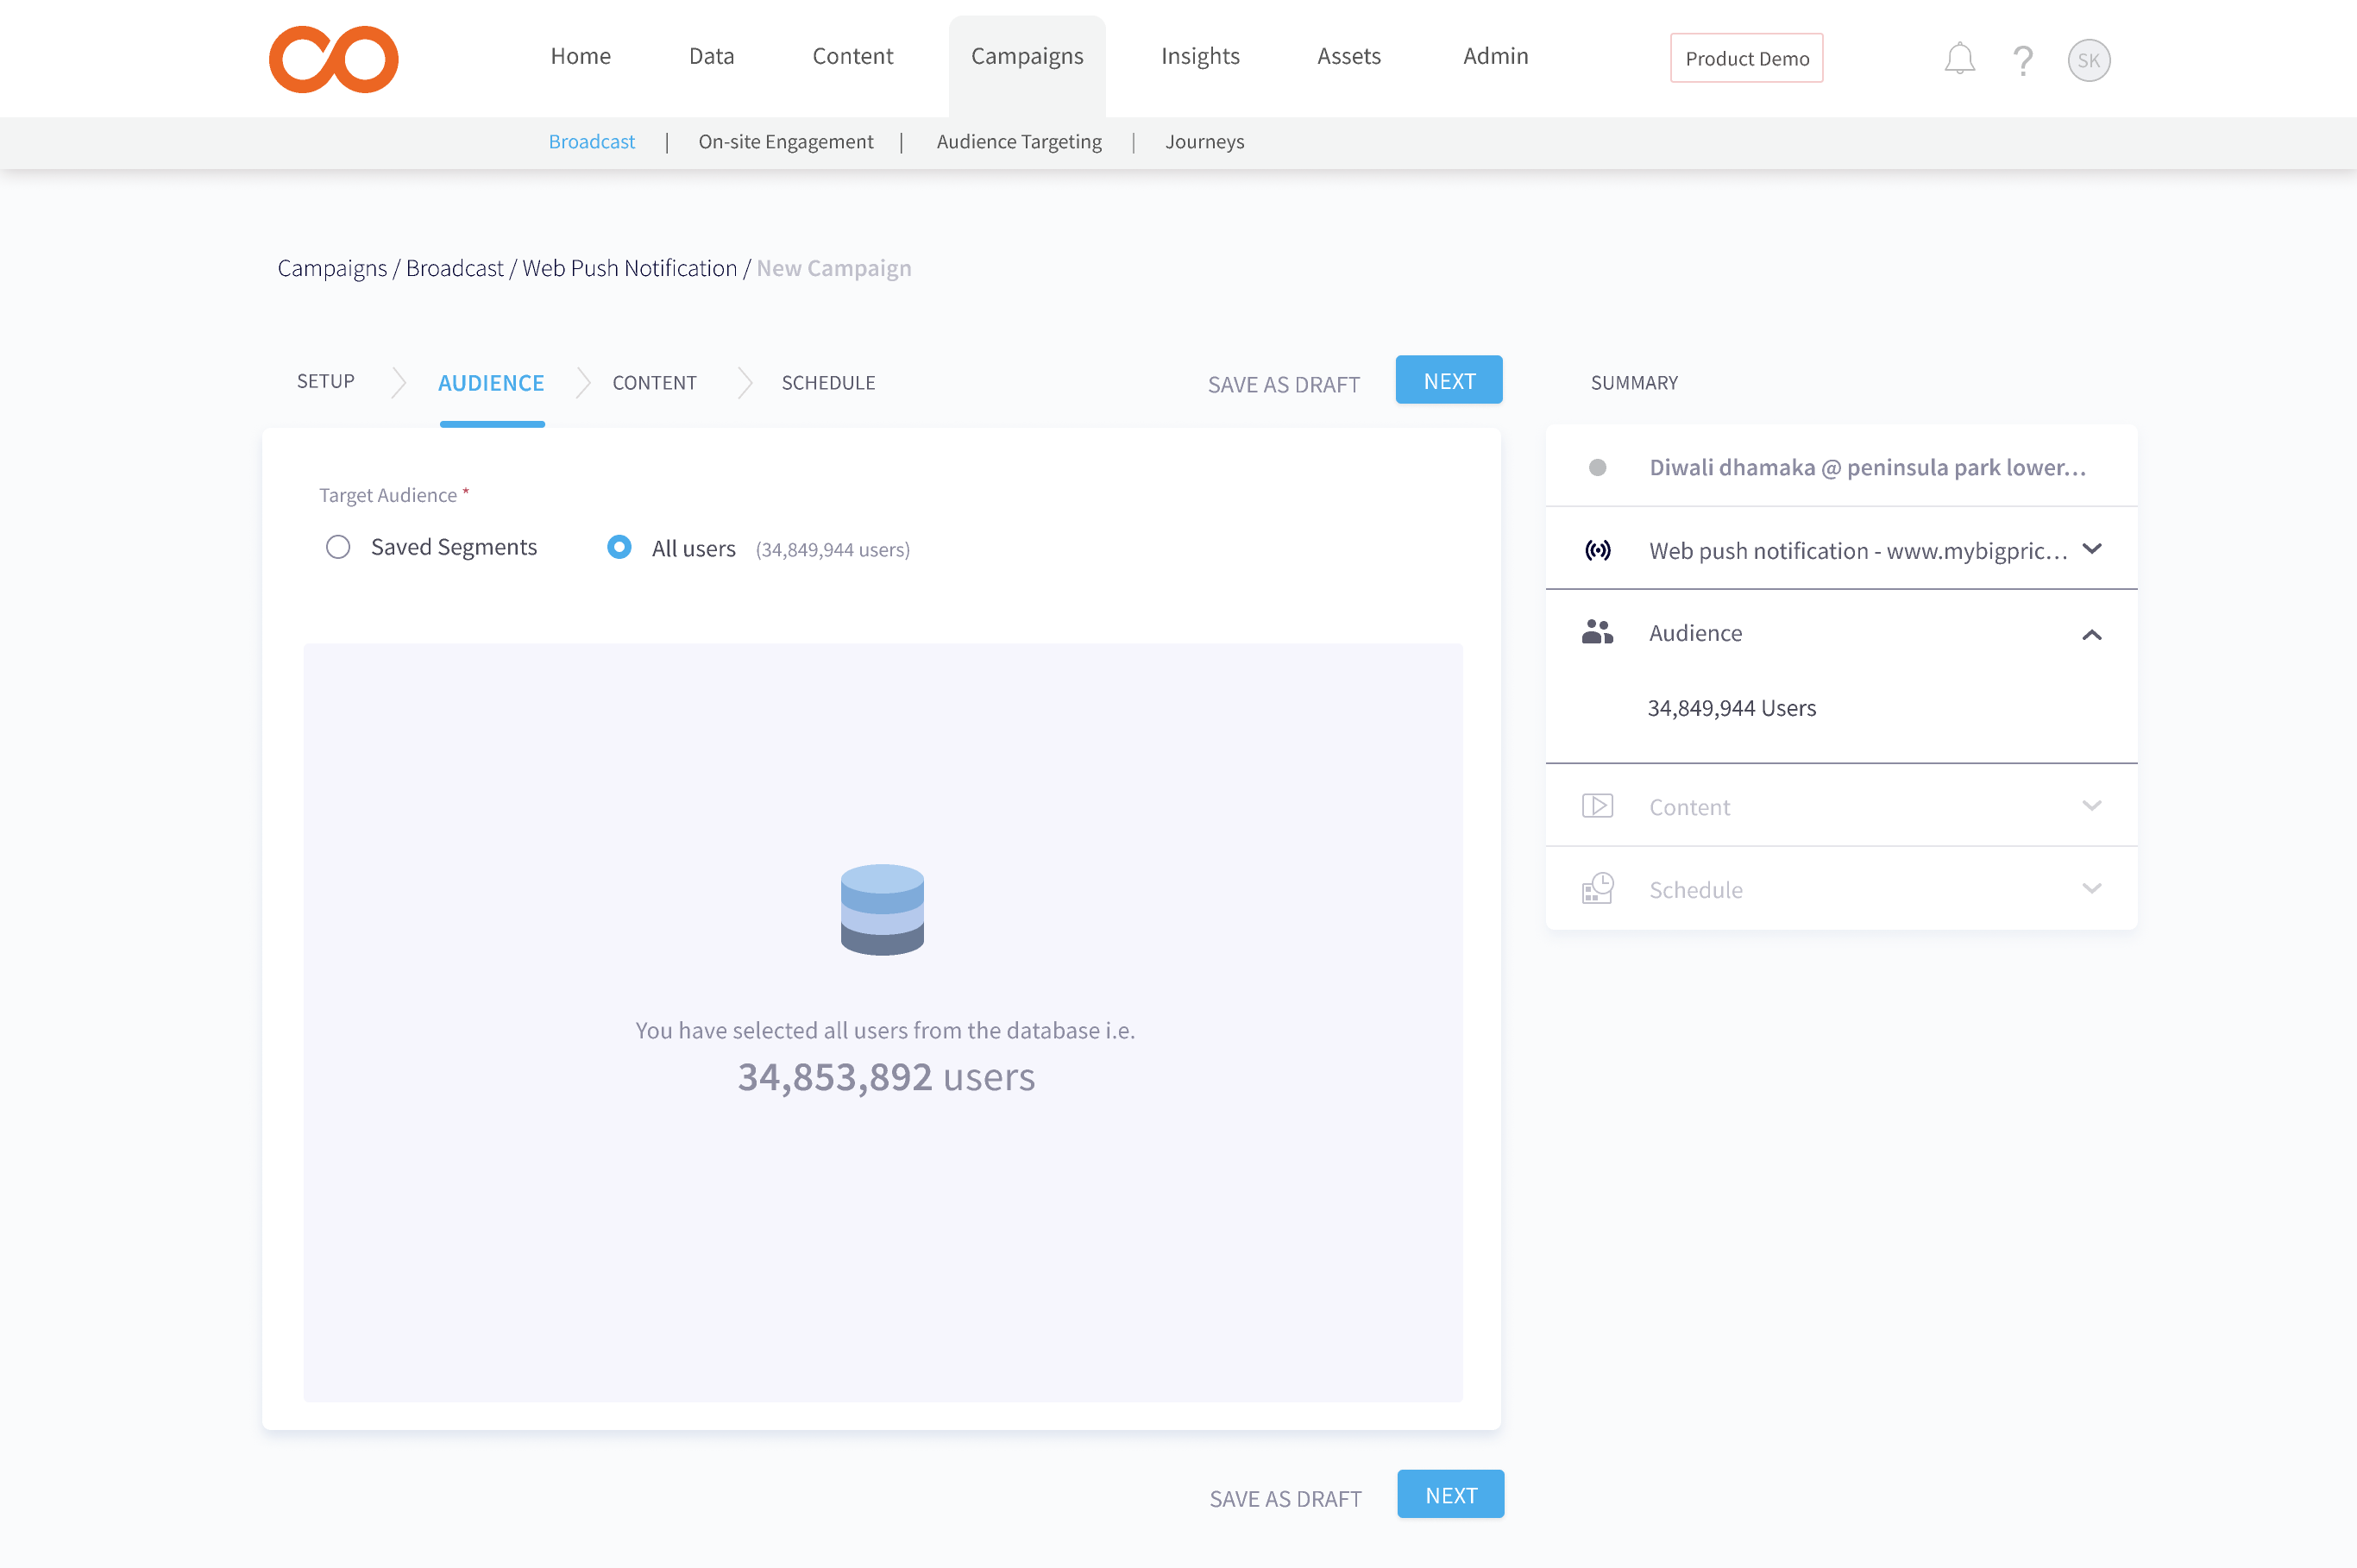Image resolution: width=2357 pixels, height=1568 pixels.
Task: Select the All users radio button
Action: tap(619, 547)
